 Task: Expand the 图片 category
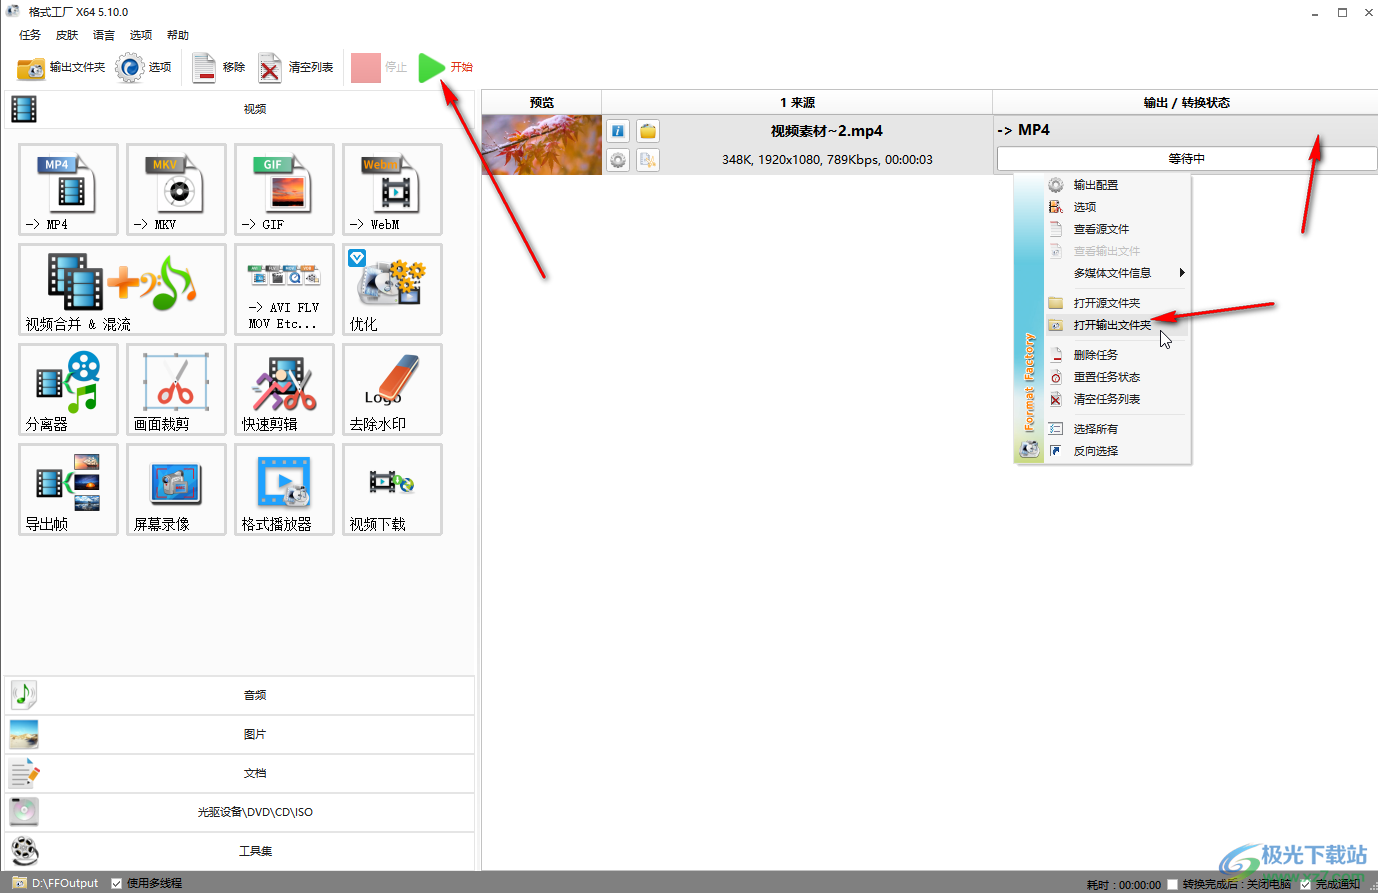point(240,734)
